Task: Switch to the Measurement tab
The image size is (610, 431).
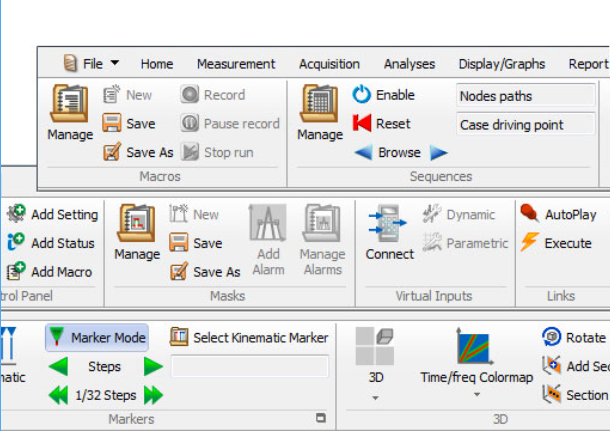Action: [x=236, y=64]
